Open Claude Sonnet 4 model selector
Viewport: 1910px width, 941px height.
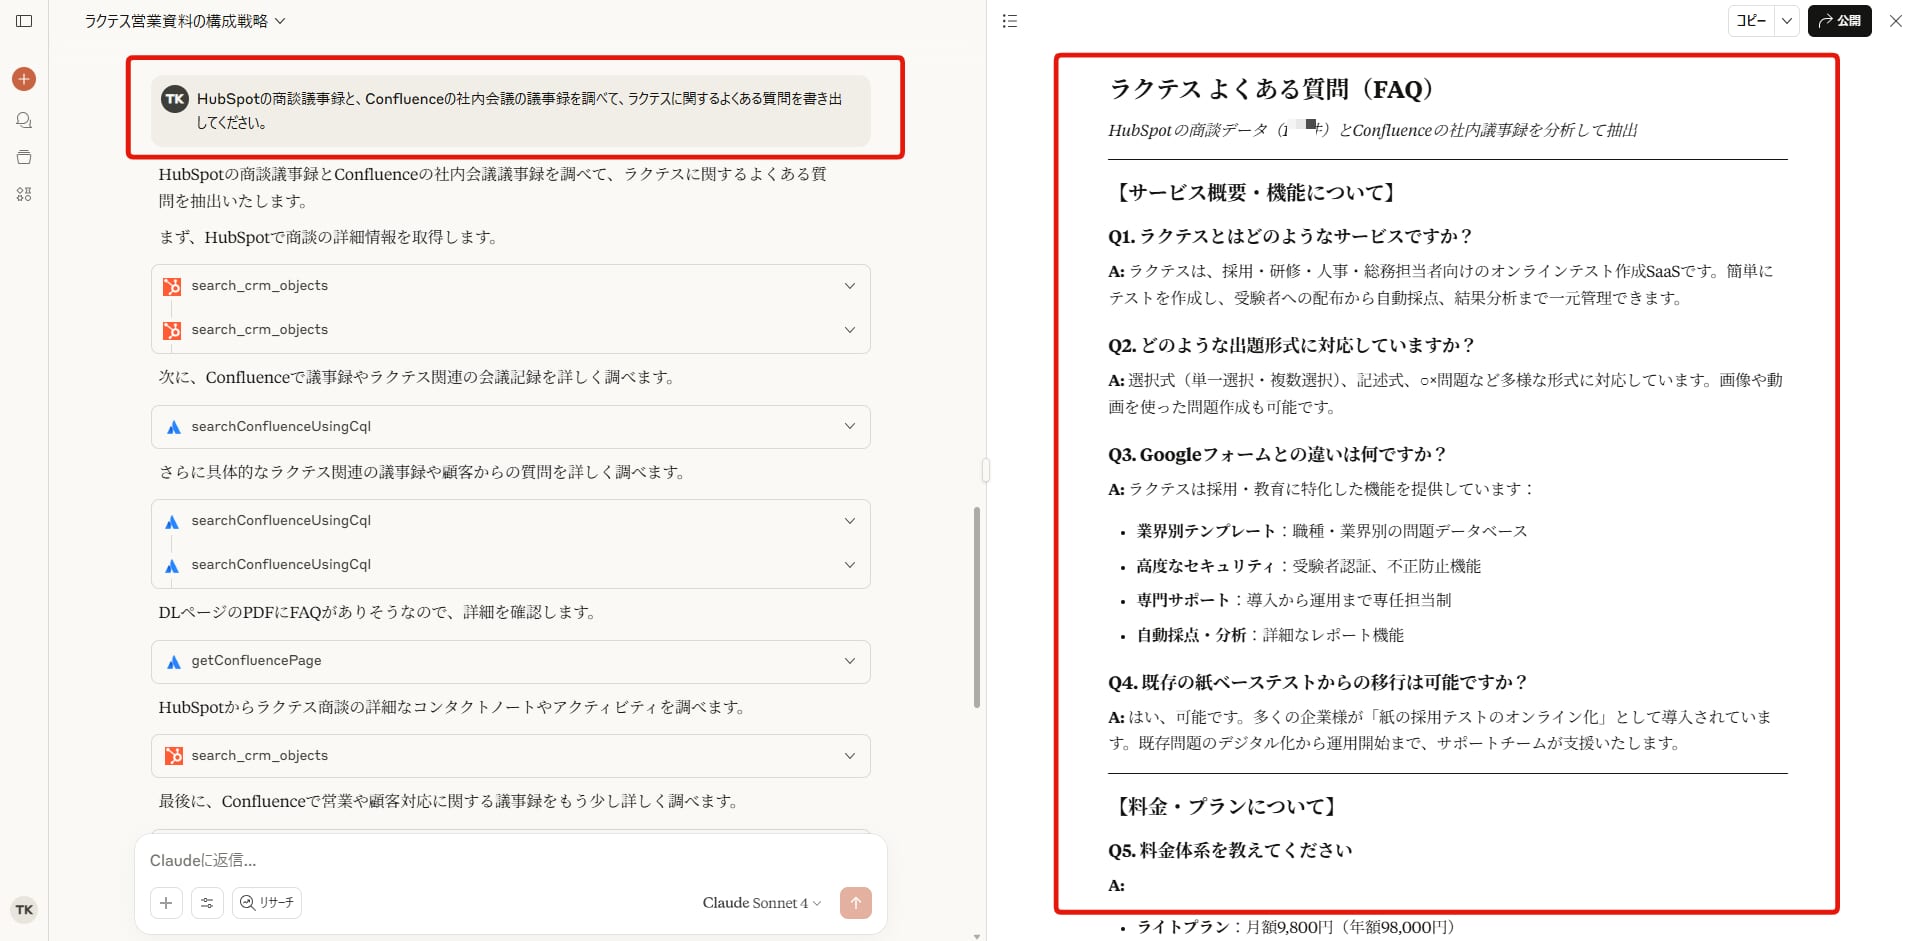pos(761,903)
